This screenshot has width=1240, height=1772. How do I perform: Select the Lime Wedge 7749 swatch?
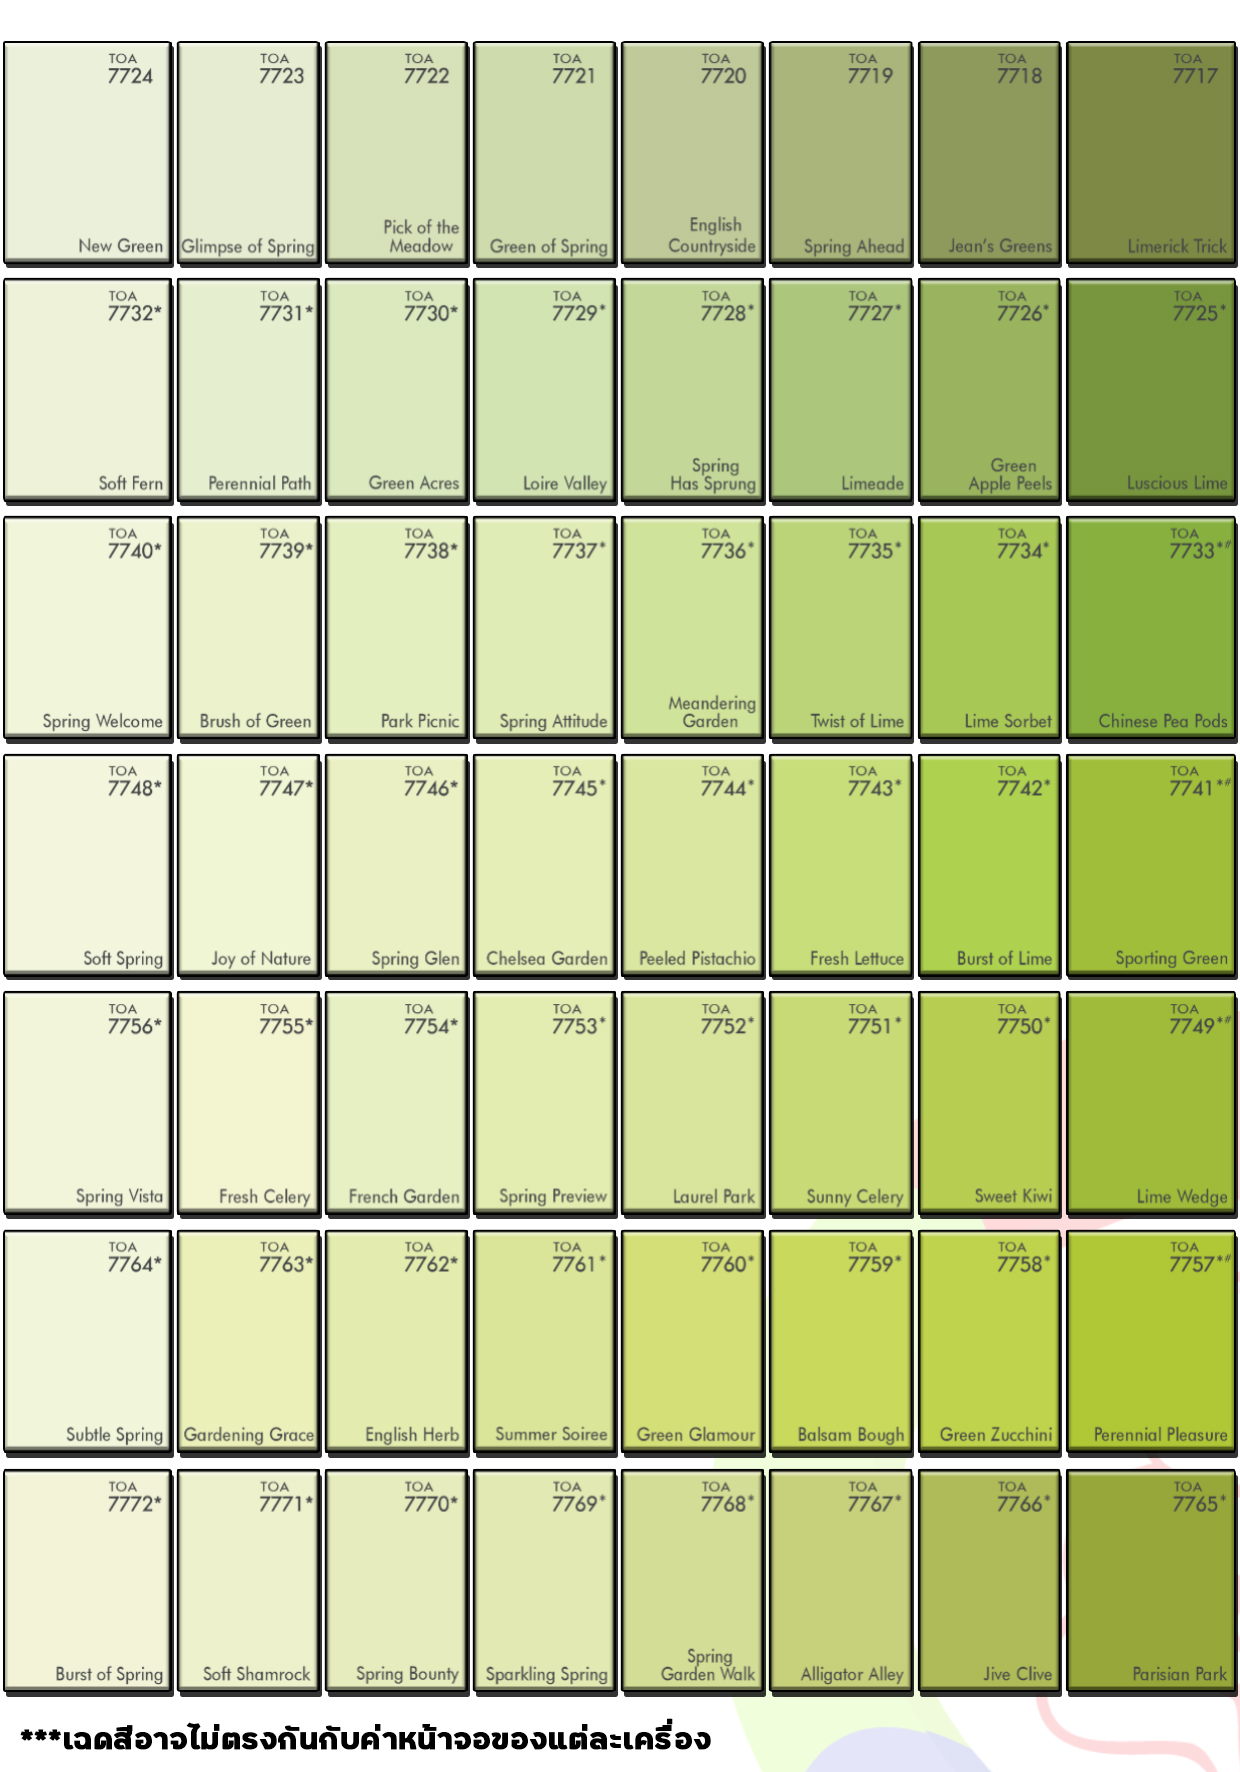pyautogui.click(x=1151, y=1104)
